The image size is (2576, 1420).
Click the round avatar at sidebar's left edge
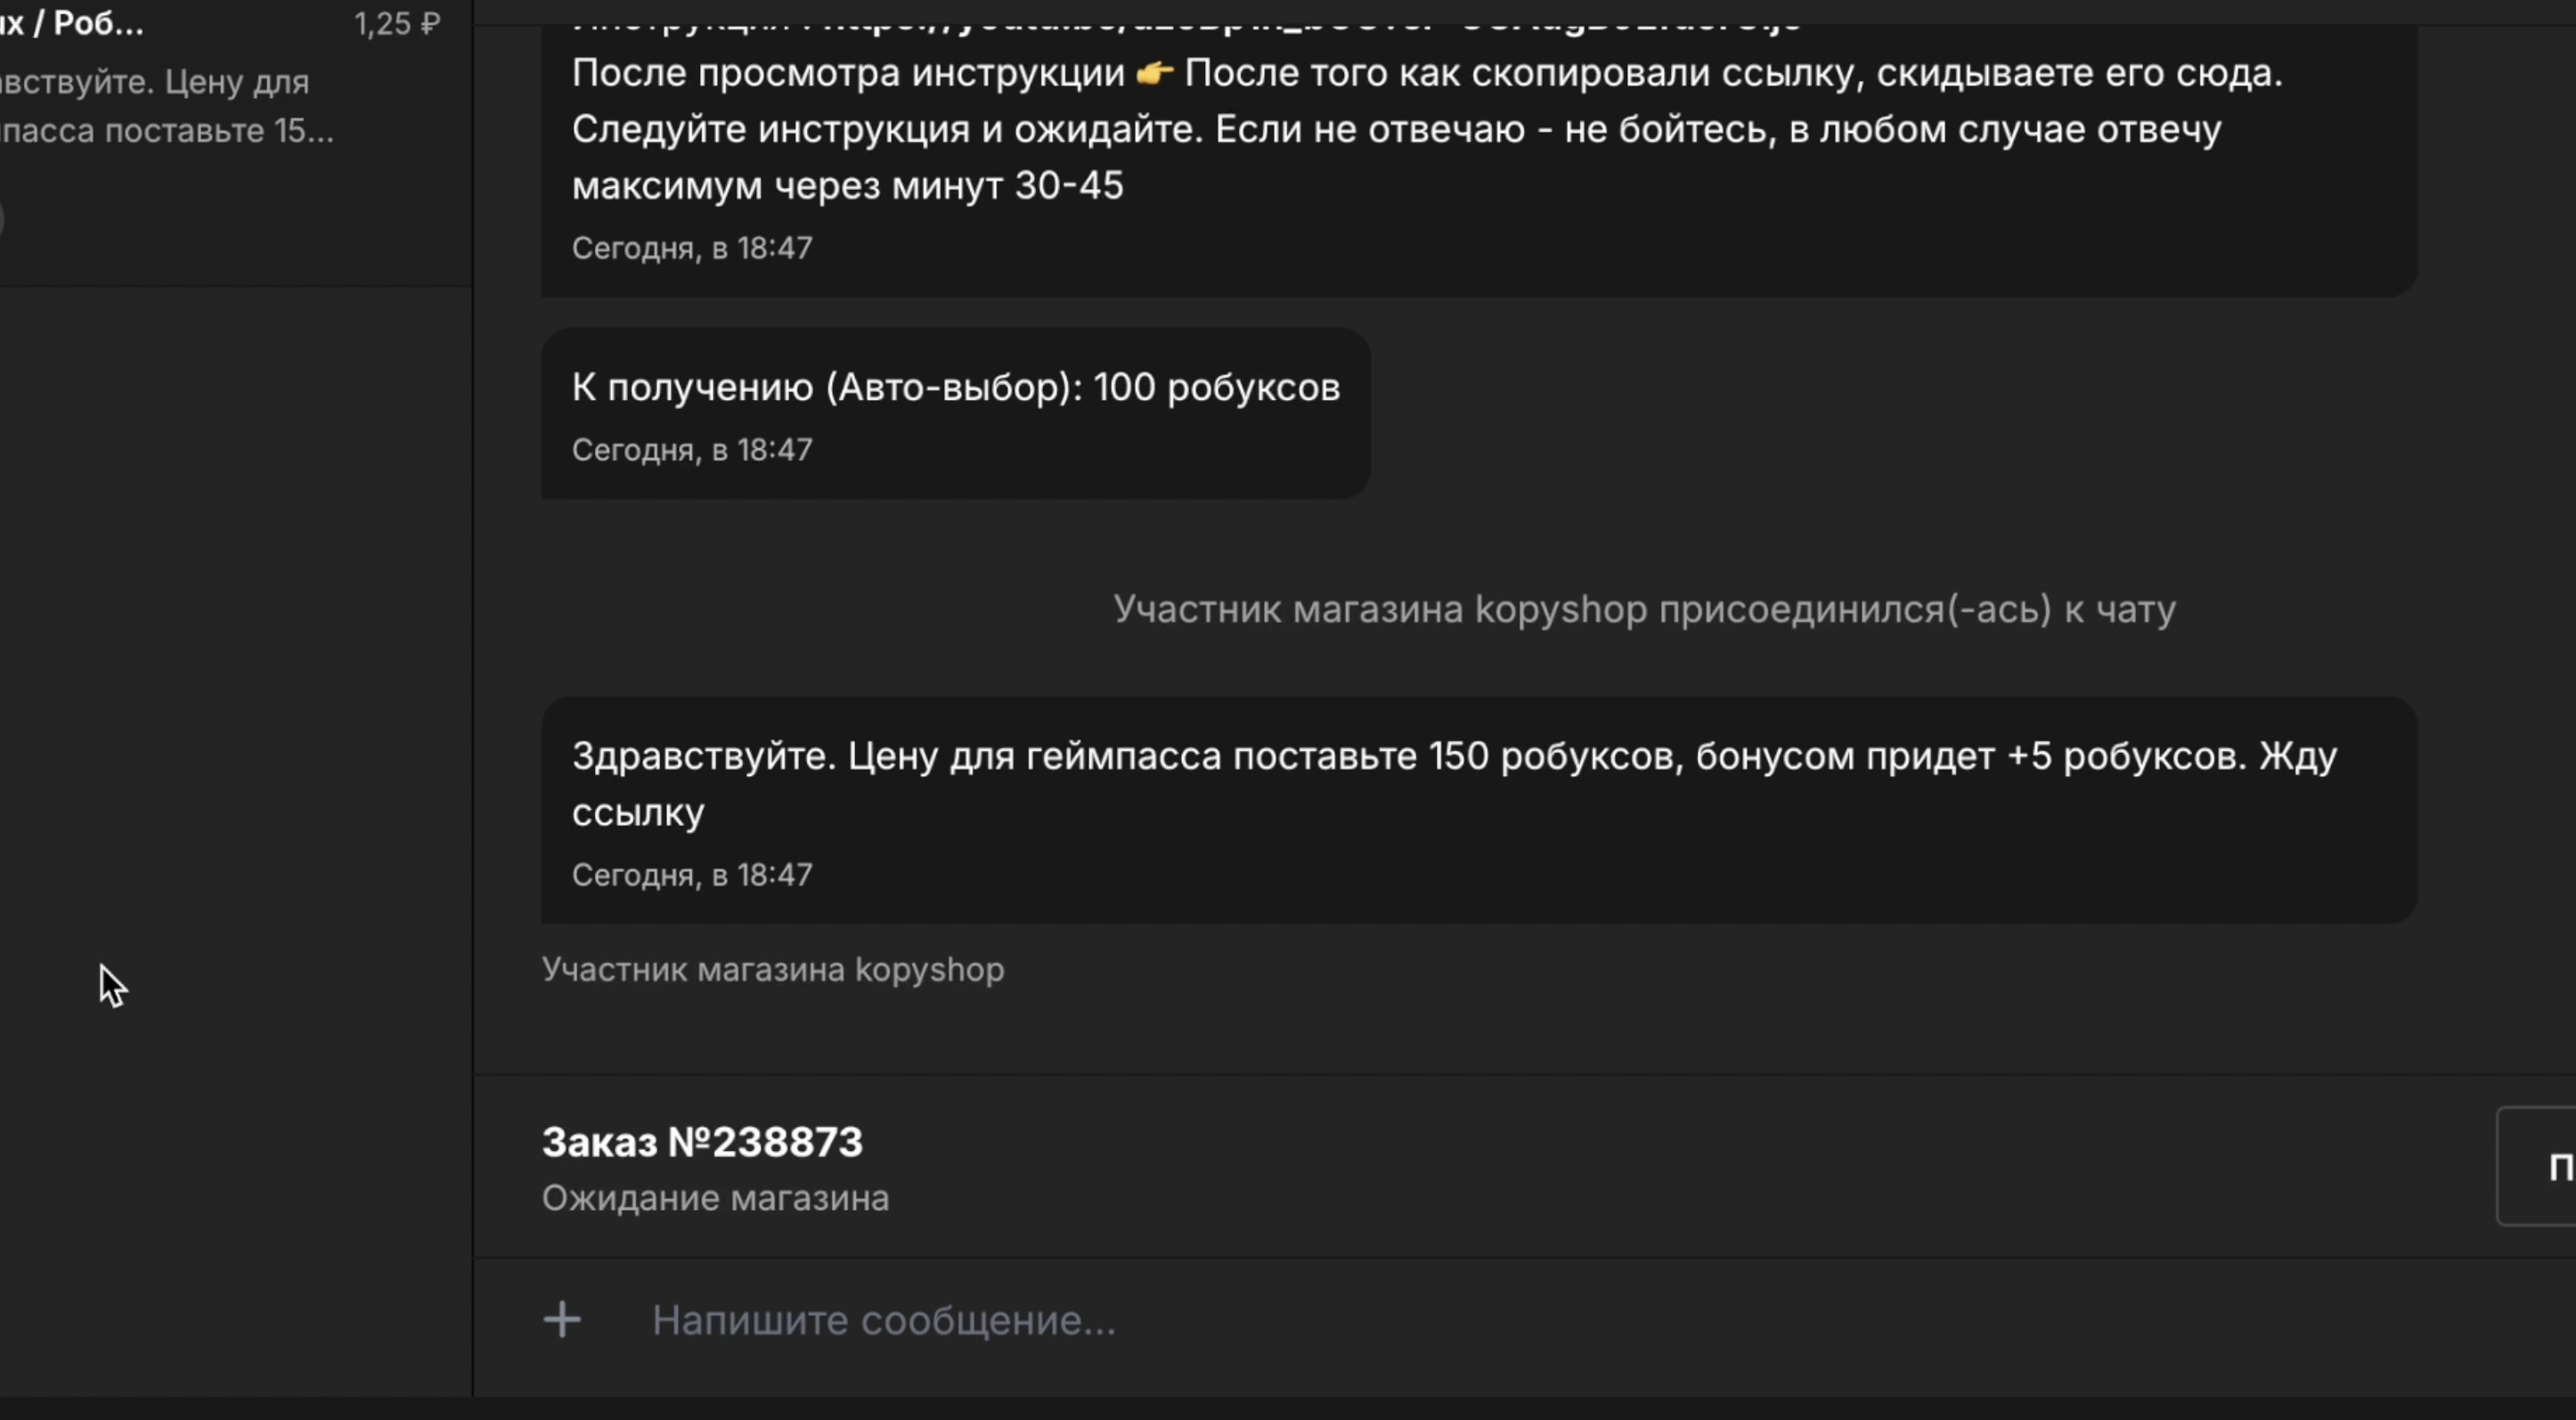pyautogui.click(x=3, y=220)
